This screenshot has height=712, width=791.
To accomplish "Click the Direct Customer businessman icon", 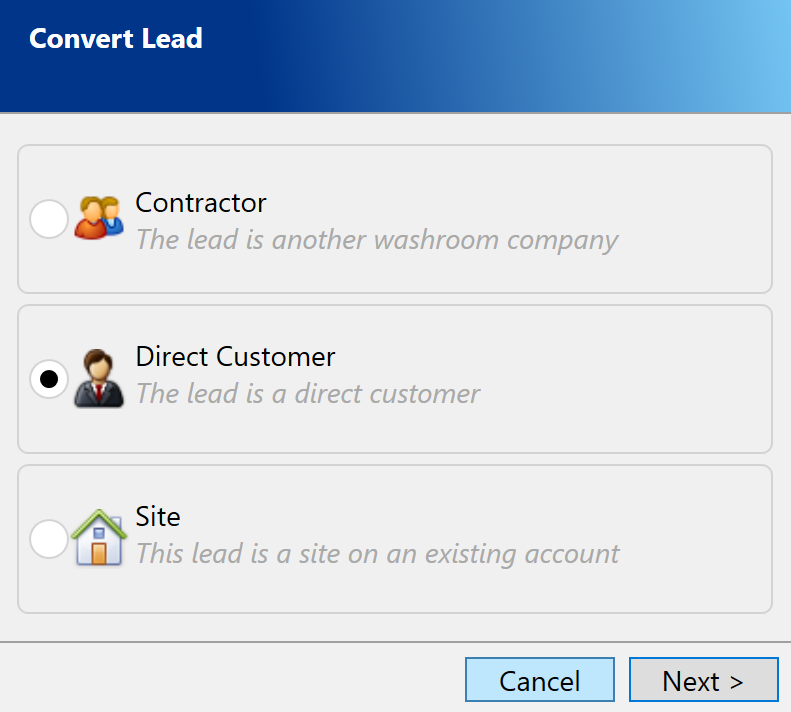I will click(x=99, y=378).
